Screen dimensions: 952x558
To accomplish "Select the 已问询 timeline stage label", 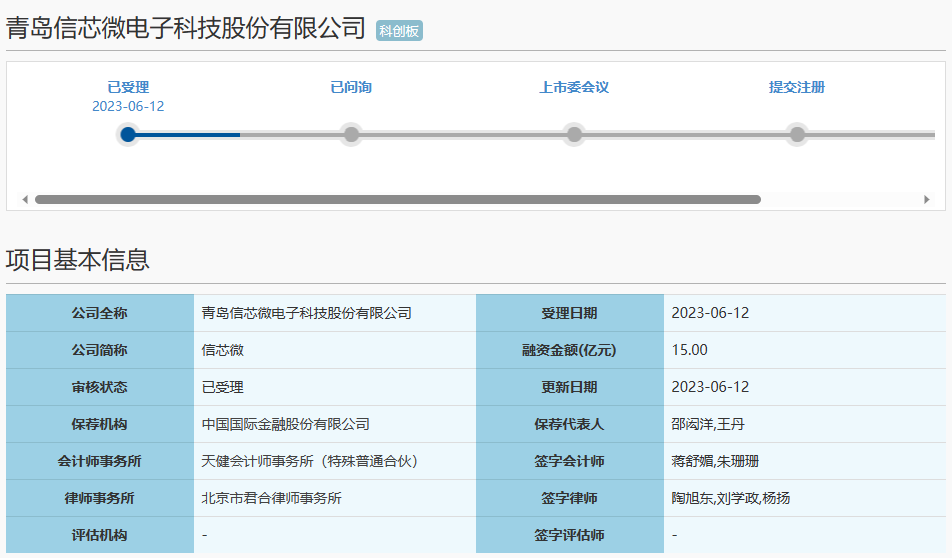I will click(x=351, y=87).
